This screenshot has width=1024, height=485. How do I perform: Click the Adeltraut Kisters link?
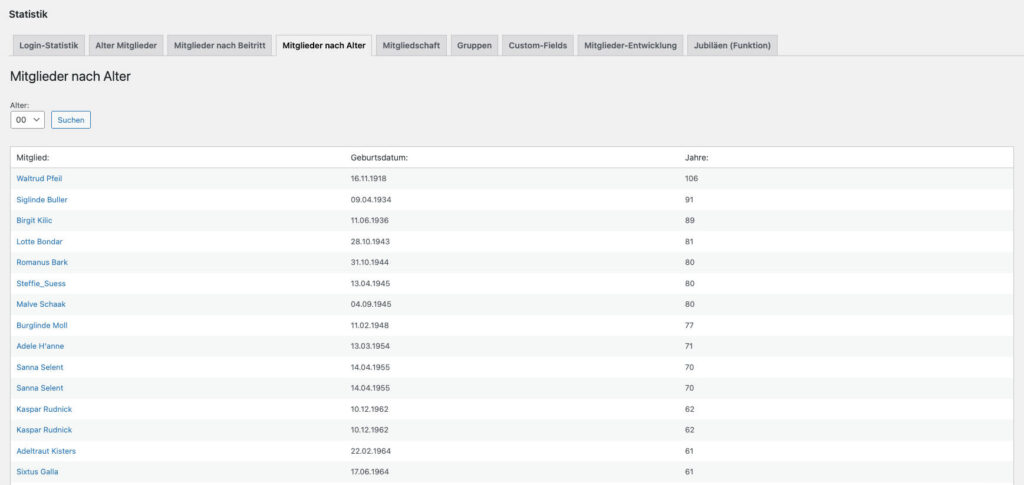46,451
